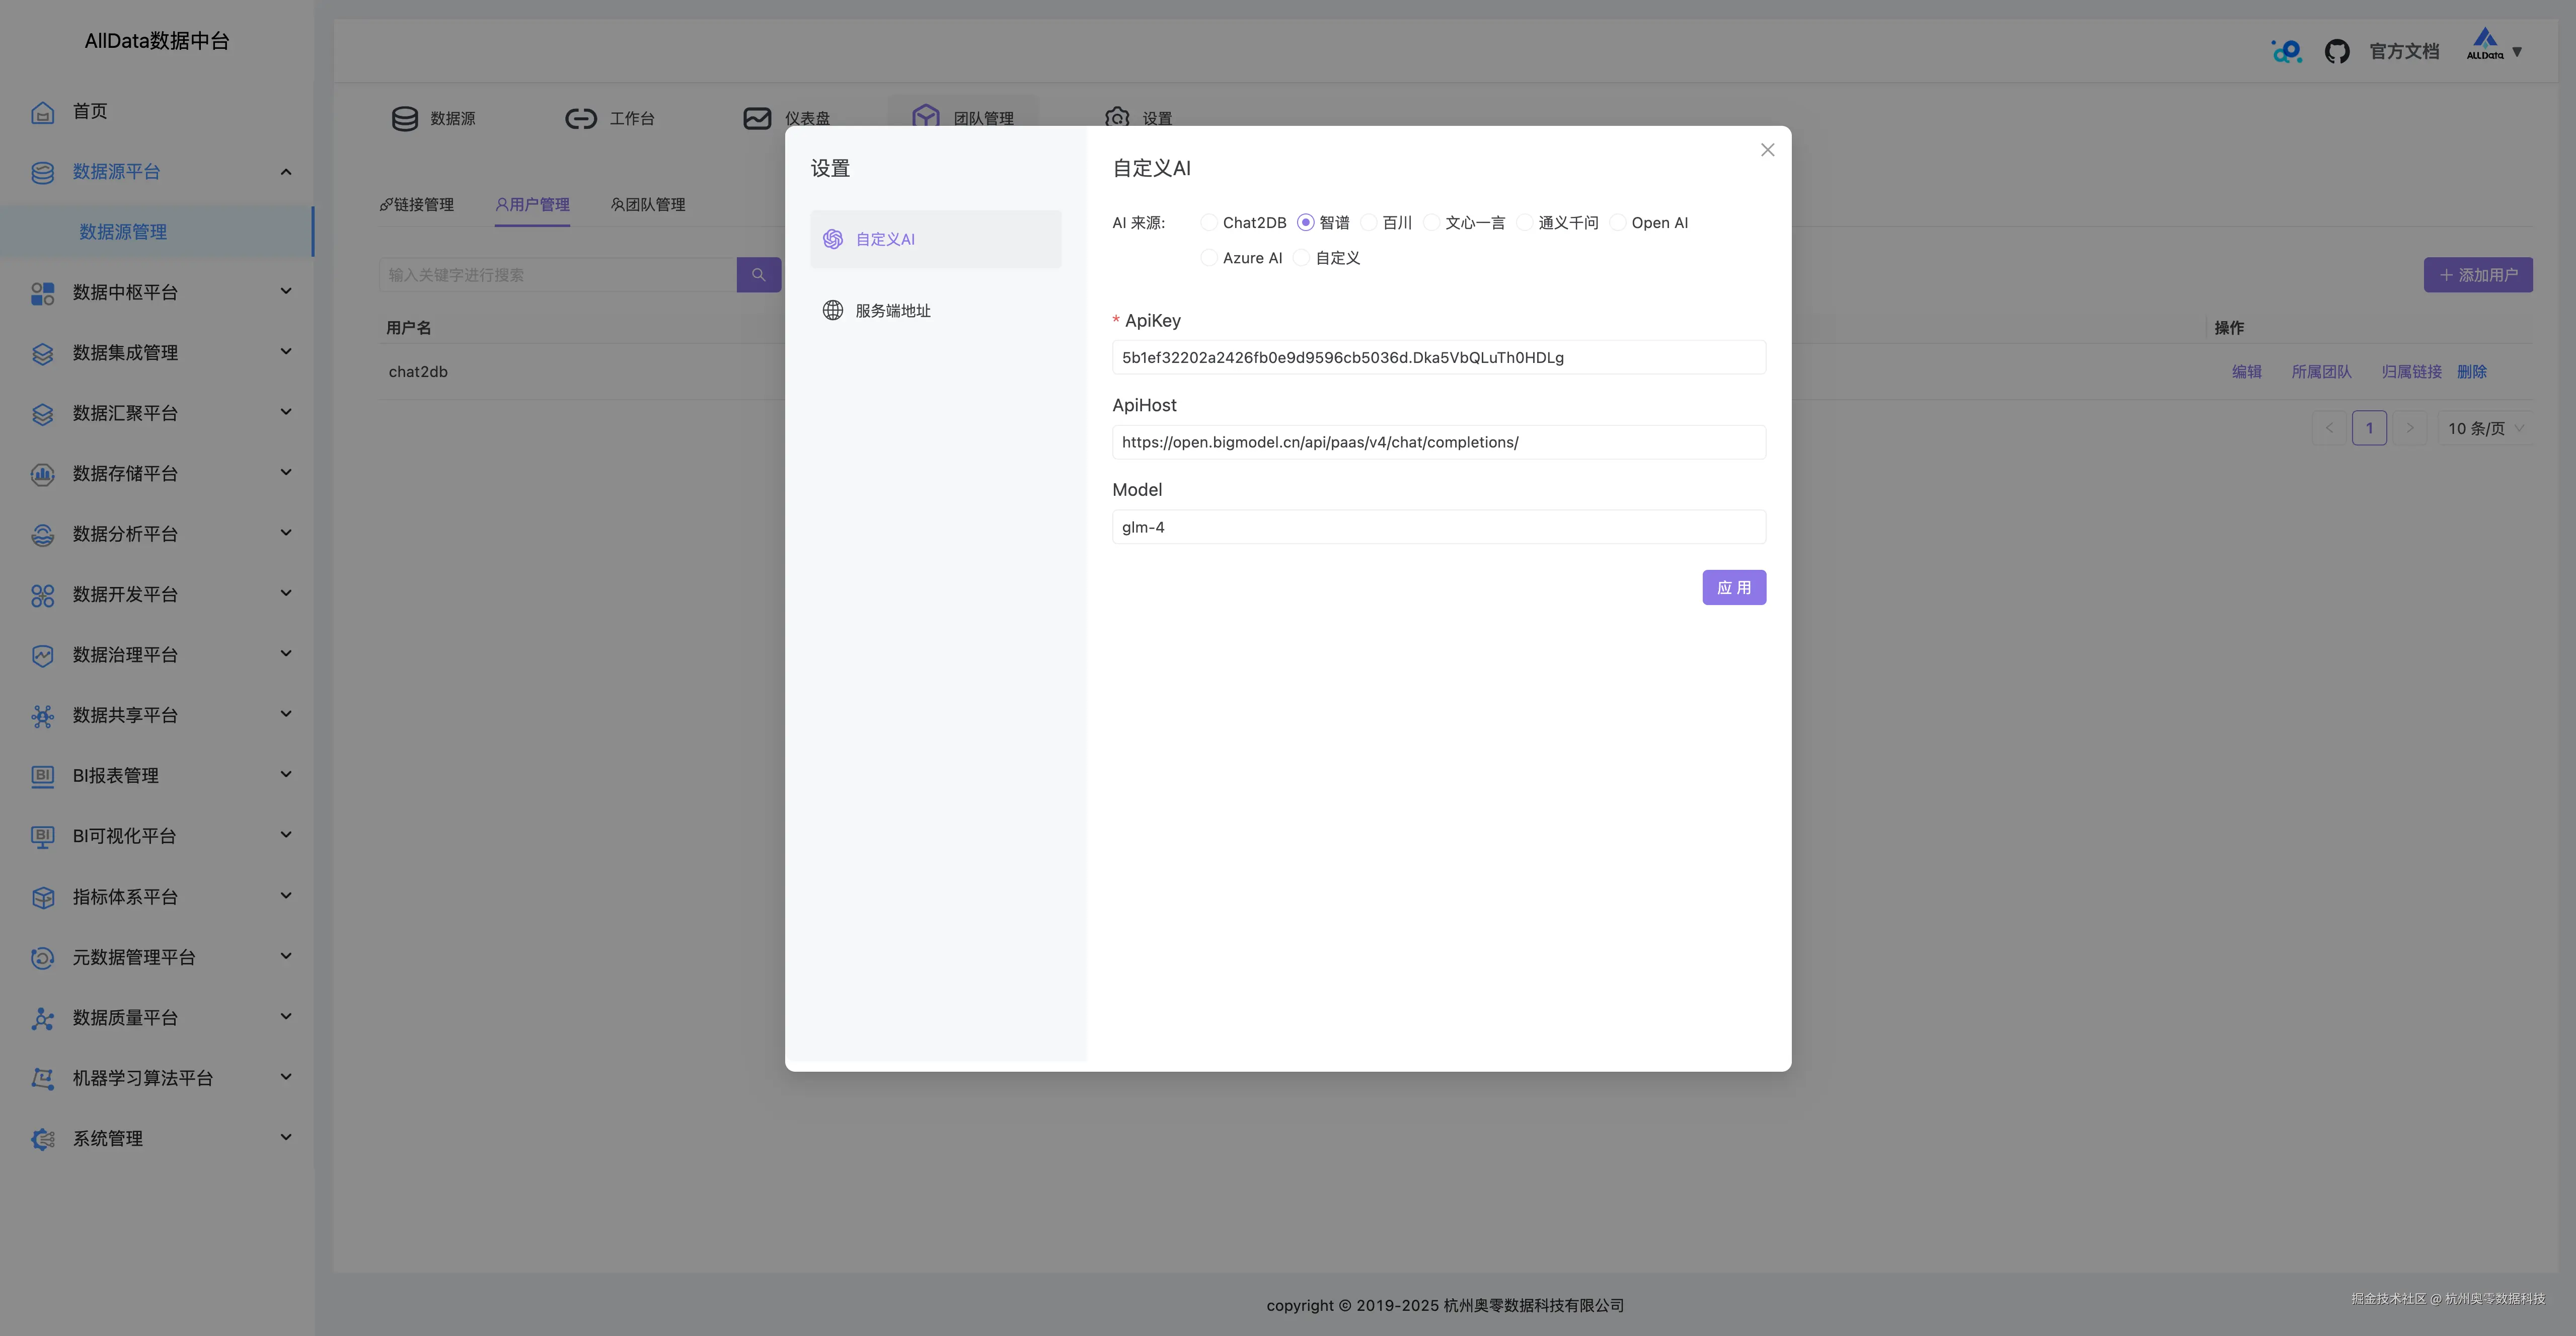Click the 自定义AI swirl icon in the settings sidebar
This screenshot has width=2576, height=1336.
point(832,239)
